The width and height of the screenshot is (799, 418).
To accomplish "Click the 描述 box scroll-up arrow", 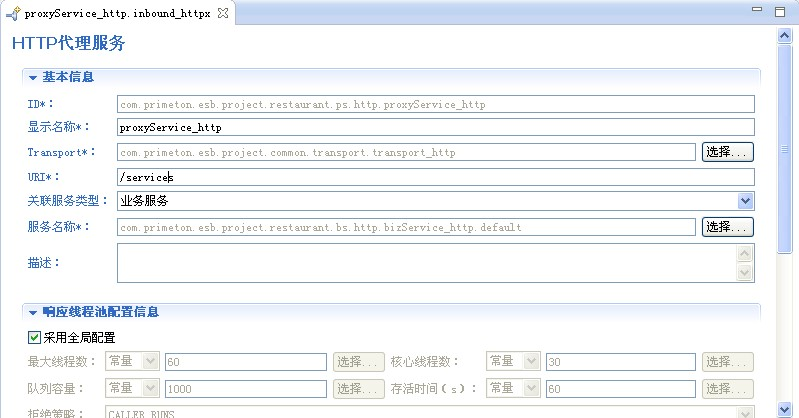I will [x=744, y=254].
